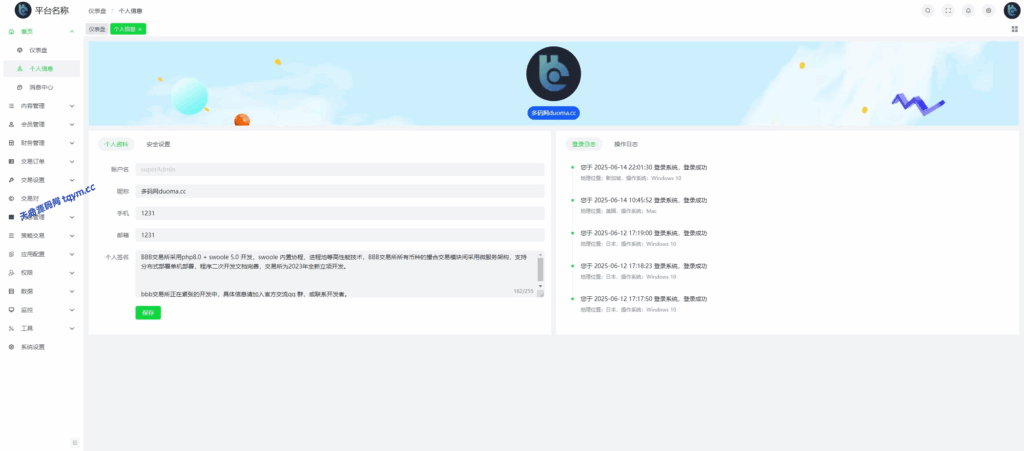Click the 首页 home icon
This screenshot has width=1024, height=451.
click(x=11, y=31)
